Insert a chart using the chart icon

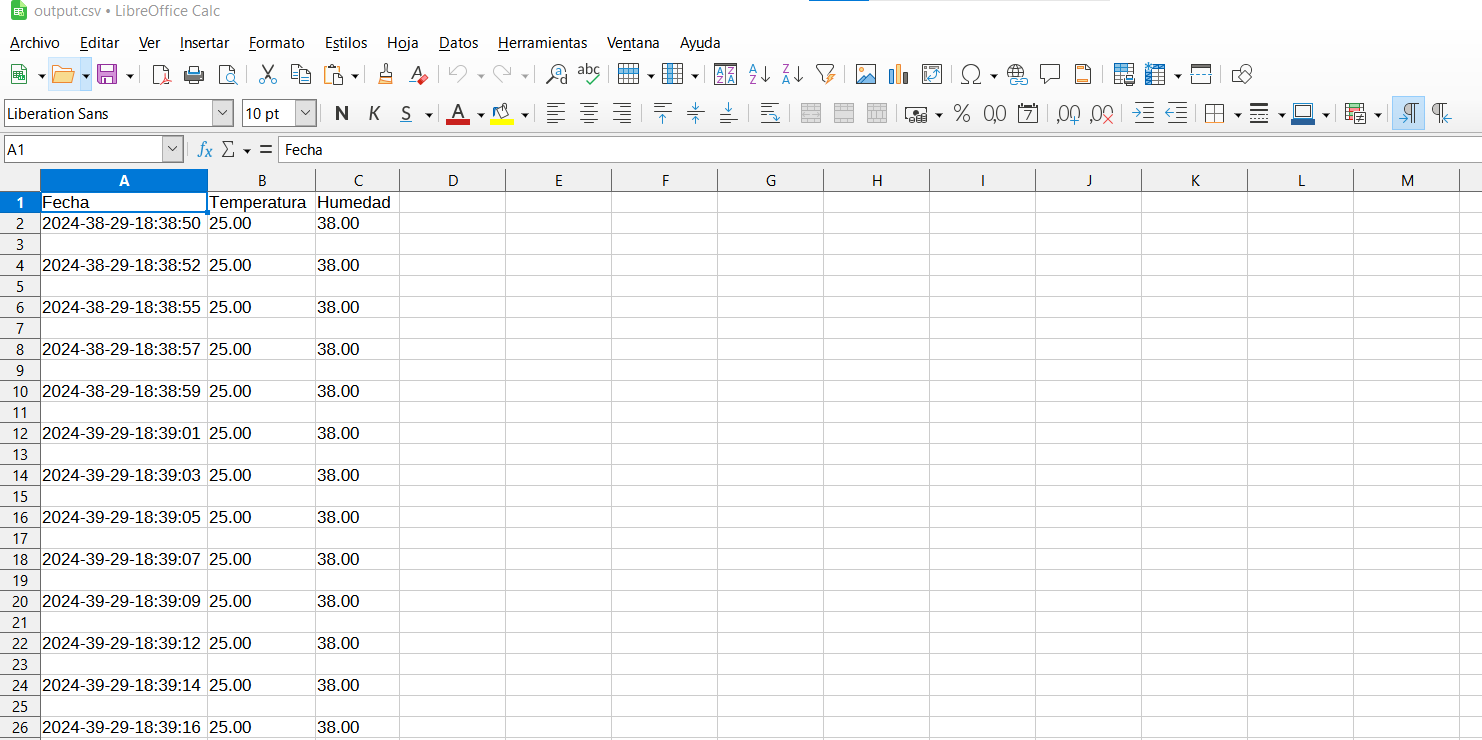(x=898, y=75)
